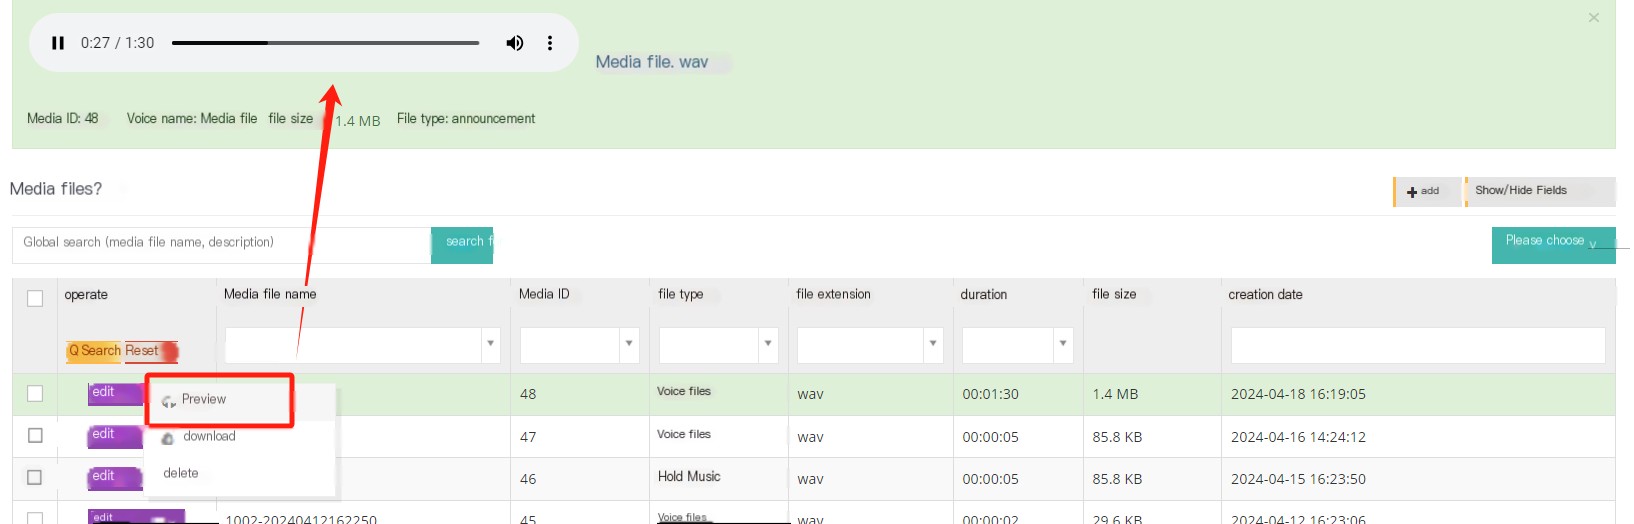Focus the global search input field
The height and width of the screenshot is (524, 1634).
pos(221,243)
